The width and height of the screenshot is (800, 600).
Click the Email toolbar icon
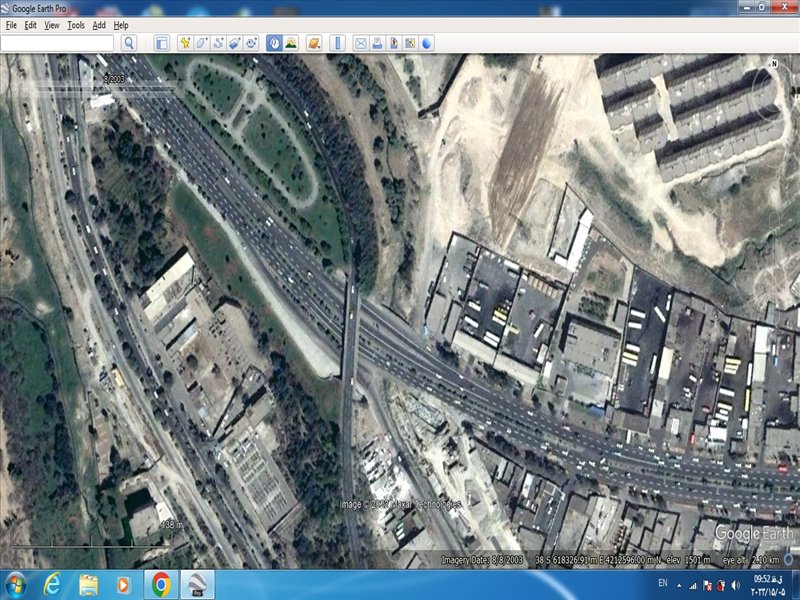360,43
